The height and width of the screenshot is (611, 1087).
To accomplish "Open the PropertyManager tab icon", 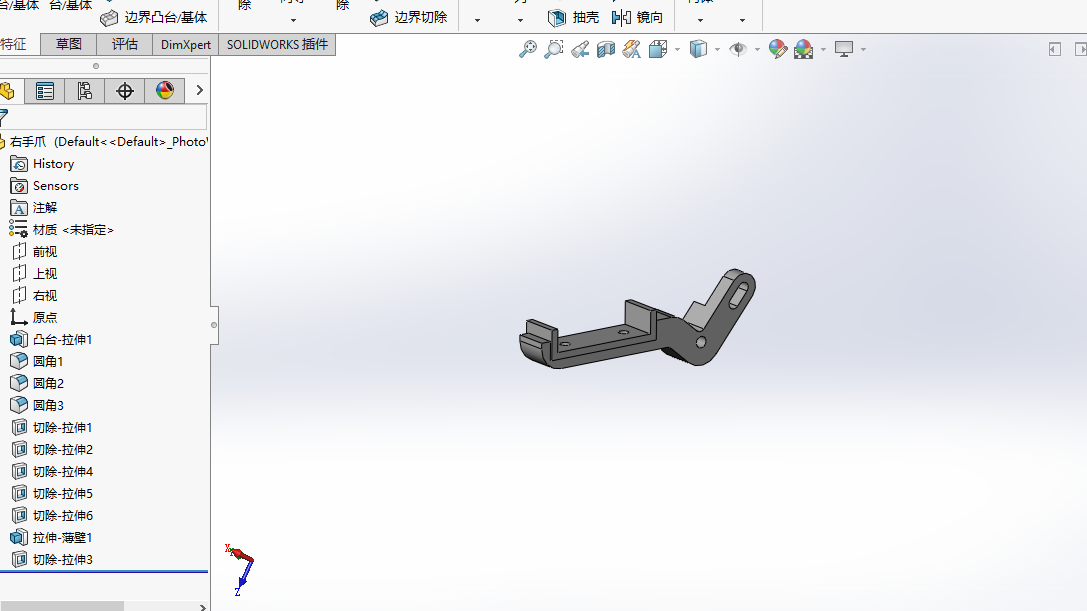I will [45, 91].
